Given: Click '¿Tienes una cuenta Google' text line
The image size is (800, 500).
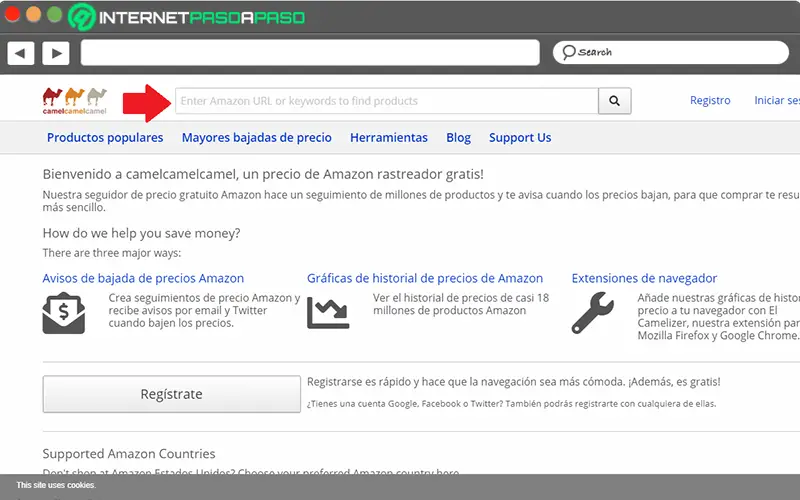Looking at the screenshot, I should (512, 404).
